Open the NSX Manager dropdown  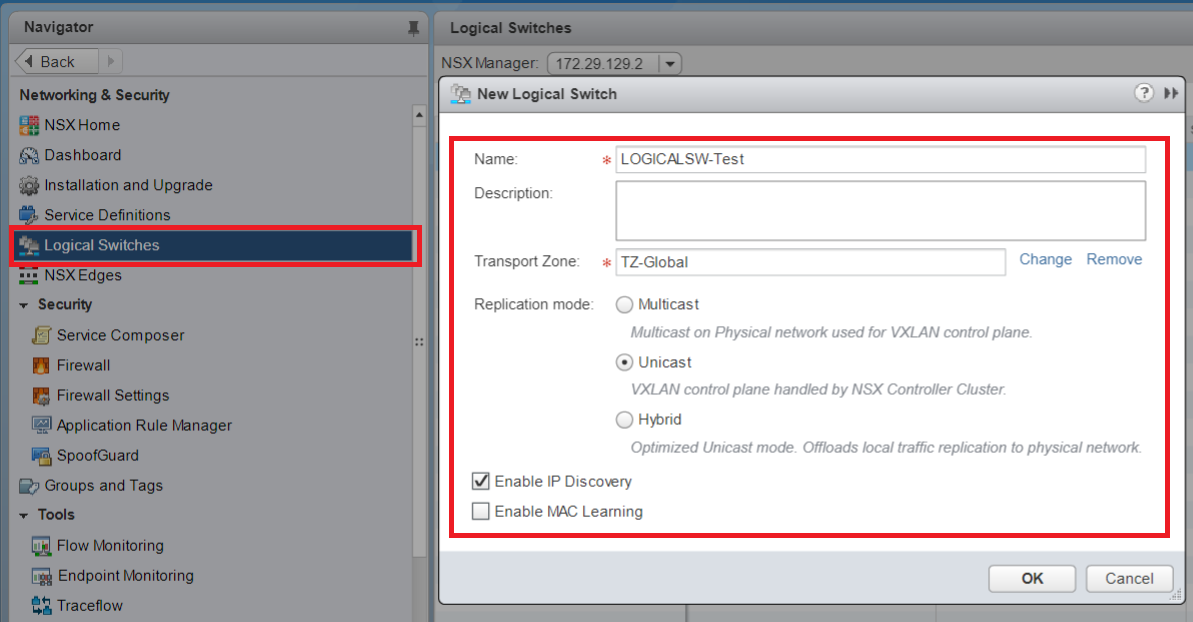click(670, 64)
